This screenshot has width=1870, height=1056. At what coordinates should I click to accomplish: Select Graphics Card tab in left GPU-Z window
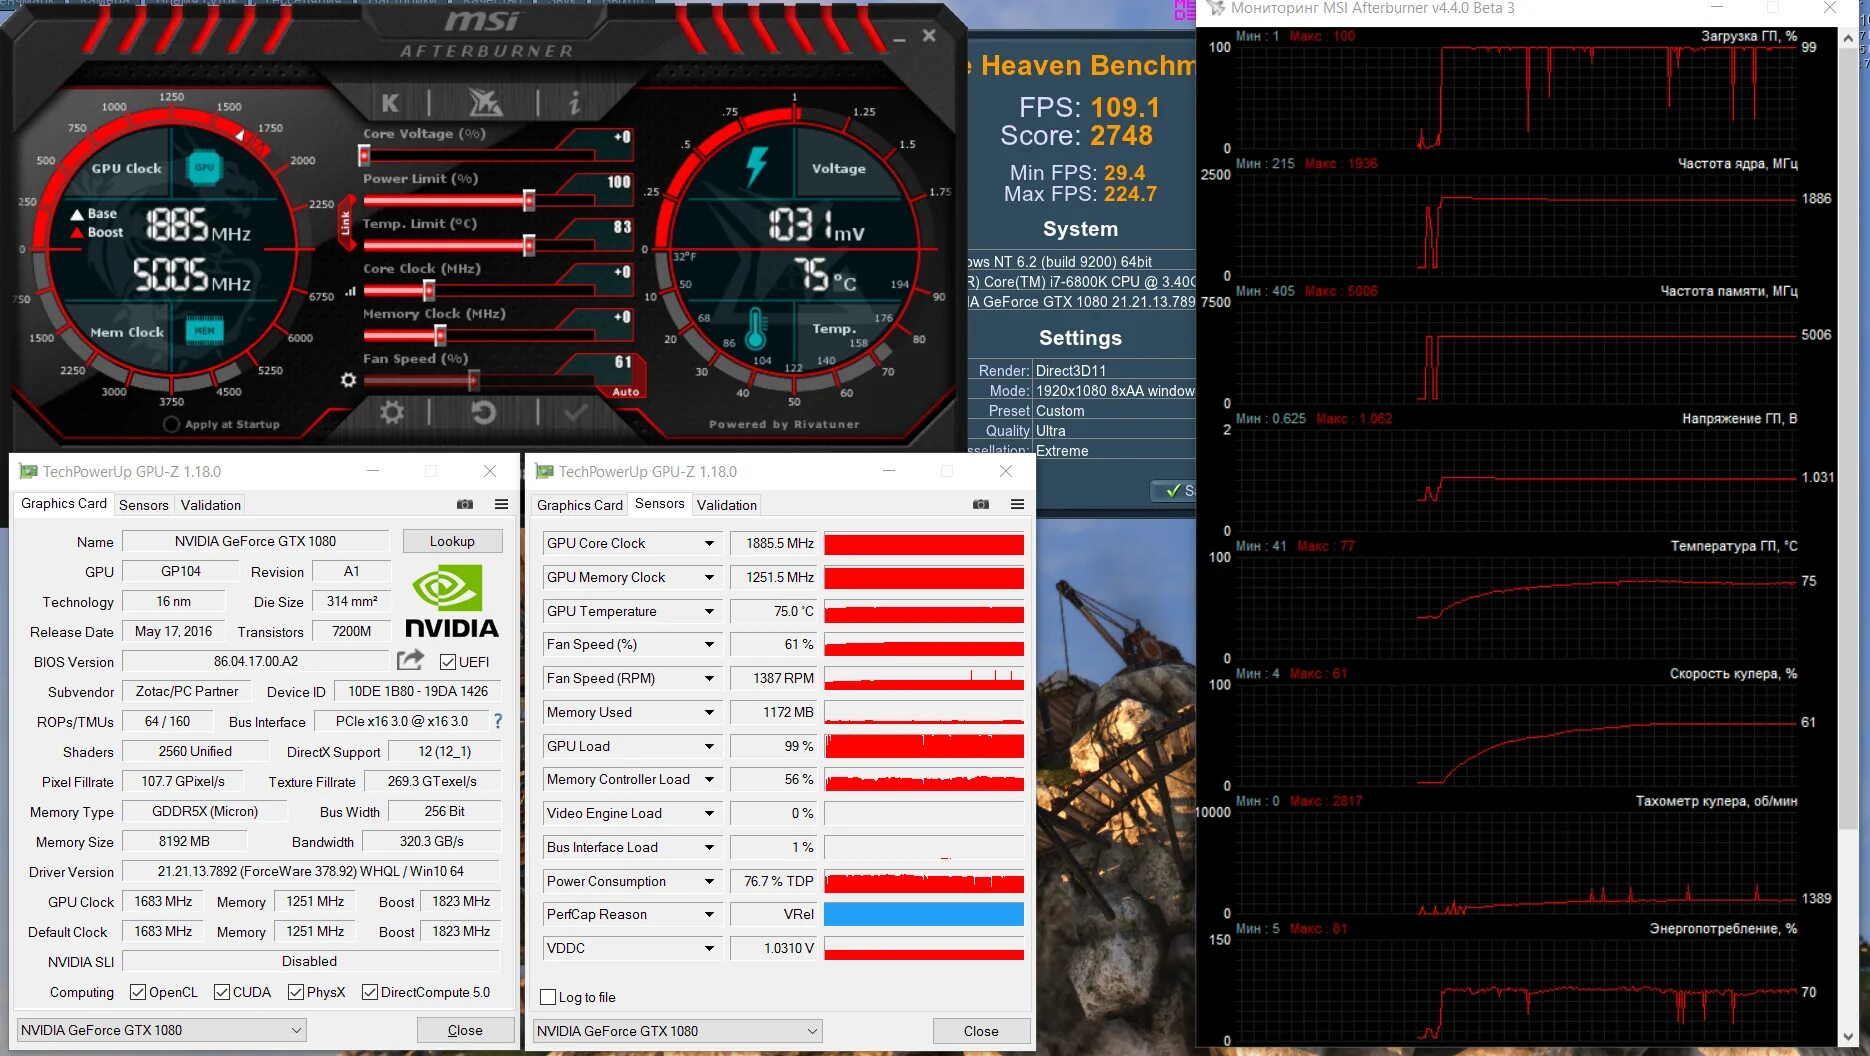64,503
